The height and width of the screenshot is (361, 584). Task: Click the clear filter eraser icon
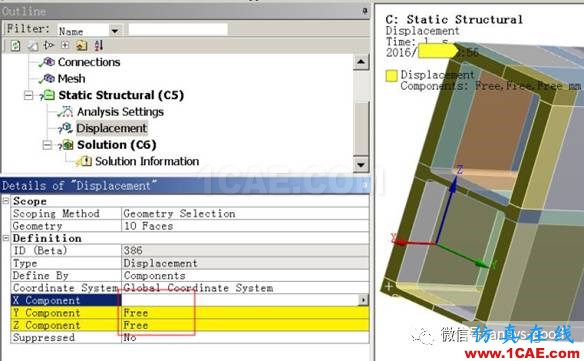point(33,45)
